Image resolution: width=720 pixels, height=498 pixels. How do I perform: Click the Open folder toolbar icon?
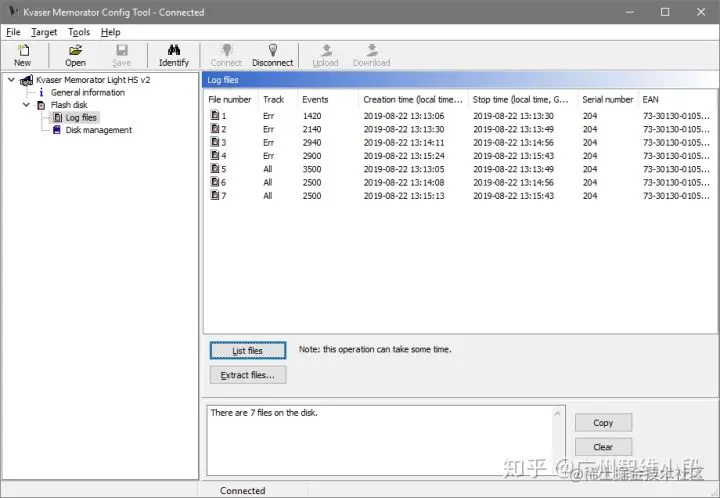[75, 50]
